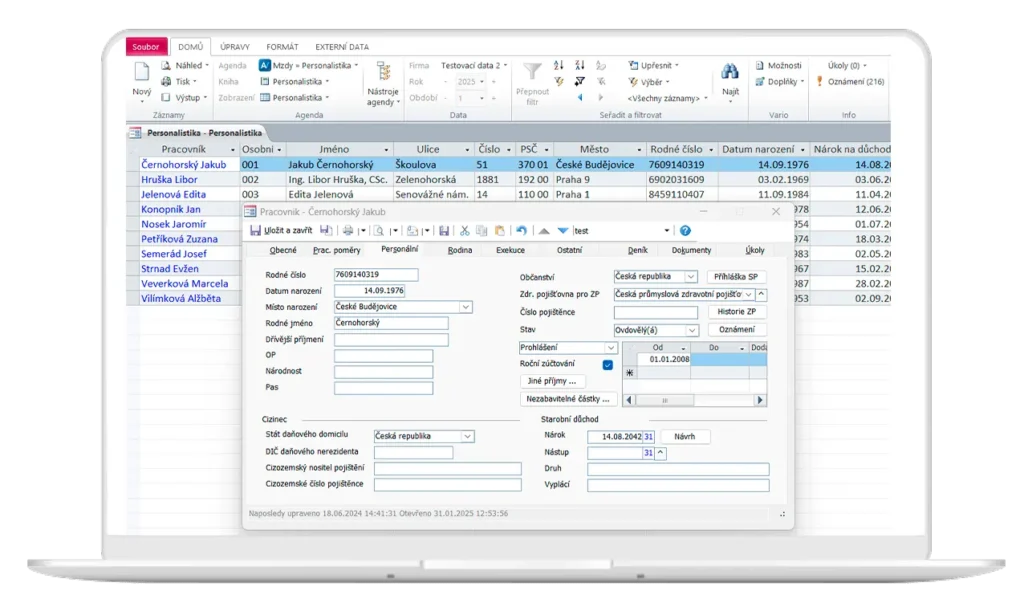Expand the Stav dropdown
This screenshot has width=1024, height=615.
coord(691,329)
